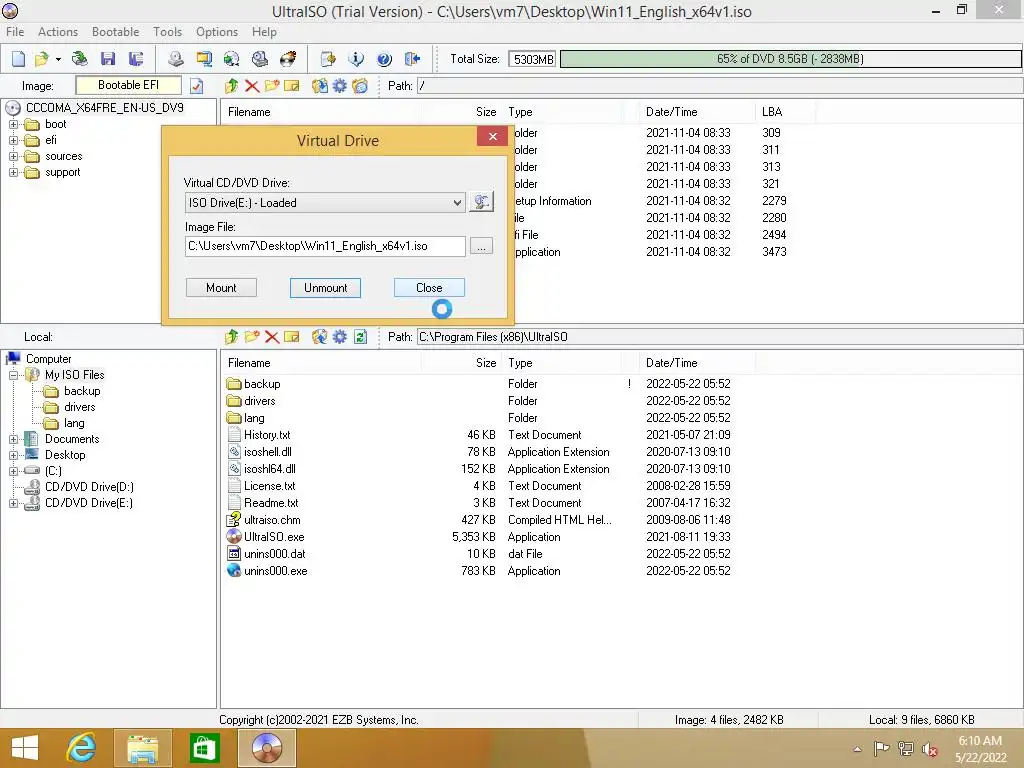Image resolution: width=1024 pixels, height=768 pixels.
Task: Expand the (C:) drive node
Action: (x=13, y=471)
